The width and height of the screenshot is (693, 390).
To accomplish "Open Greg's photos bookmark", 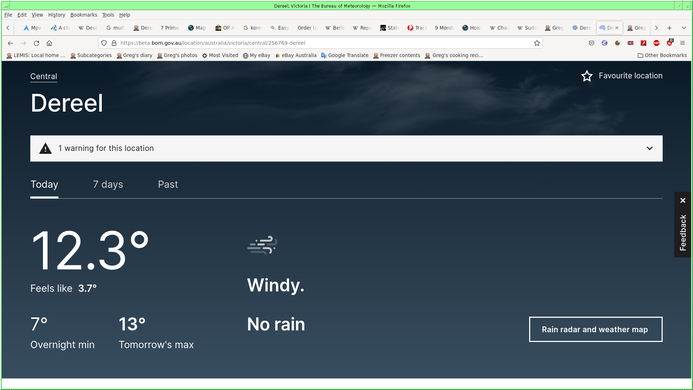I will [x=177, y=56].
